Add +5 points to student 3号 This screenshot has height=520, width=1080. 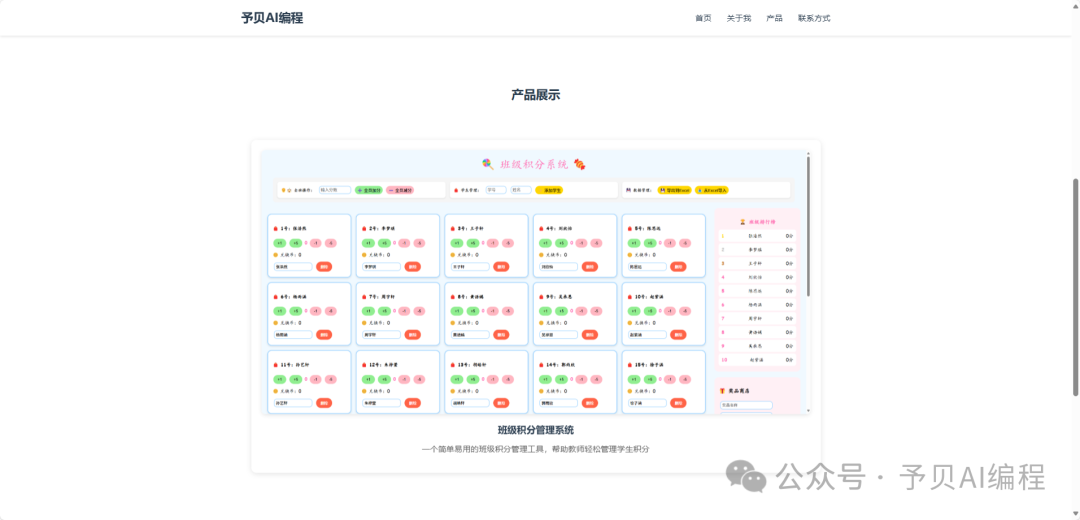[472, 243]
